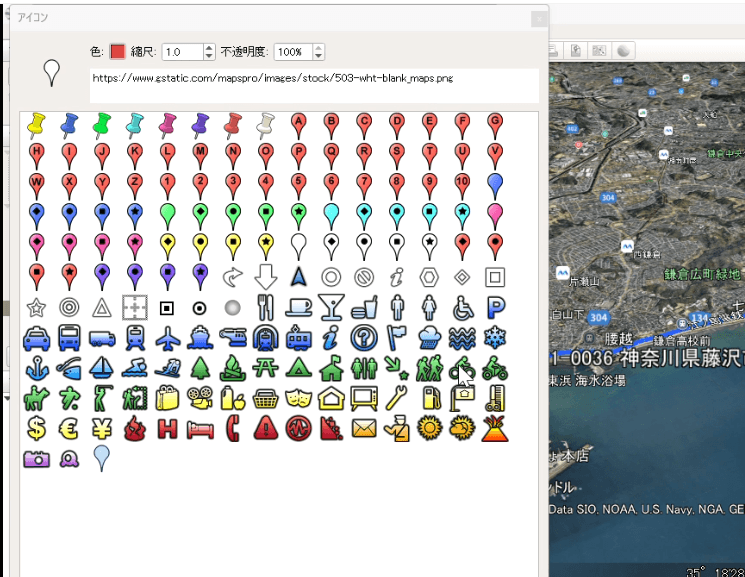Choose the blue P parking icon
This screenshot has height=577, width=745.
pos(494,307)
